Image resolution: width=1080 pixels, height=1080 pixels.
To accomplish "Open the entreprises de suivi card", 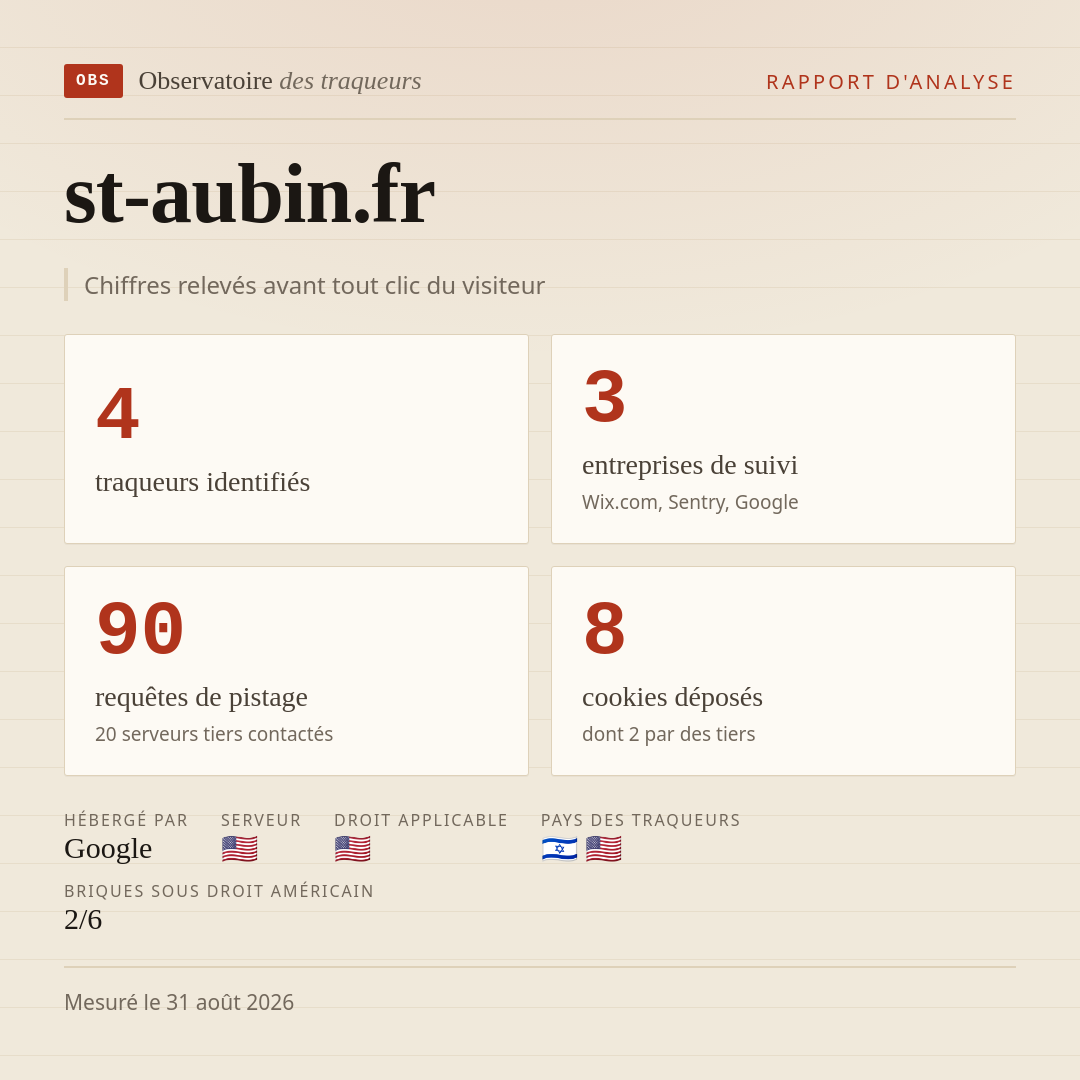I will (x=783, y=439).
